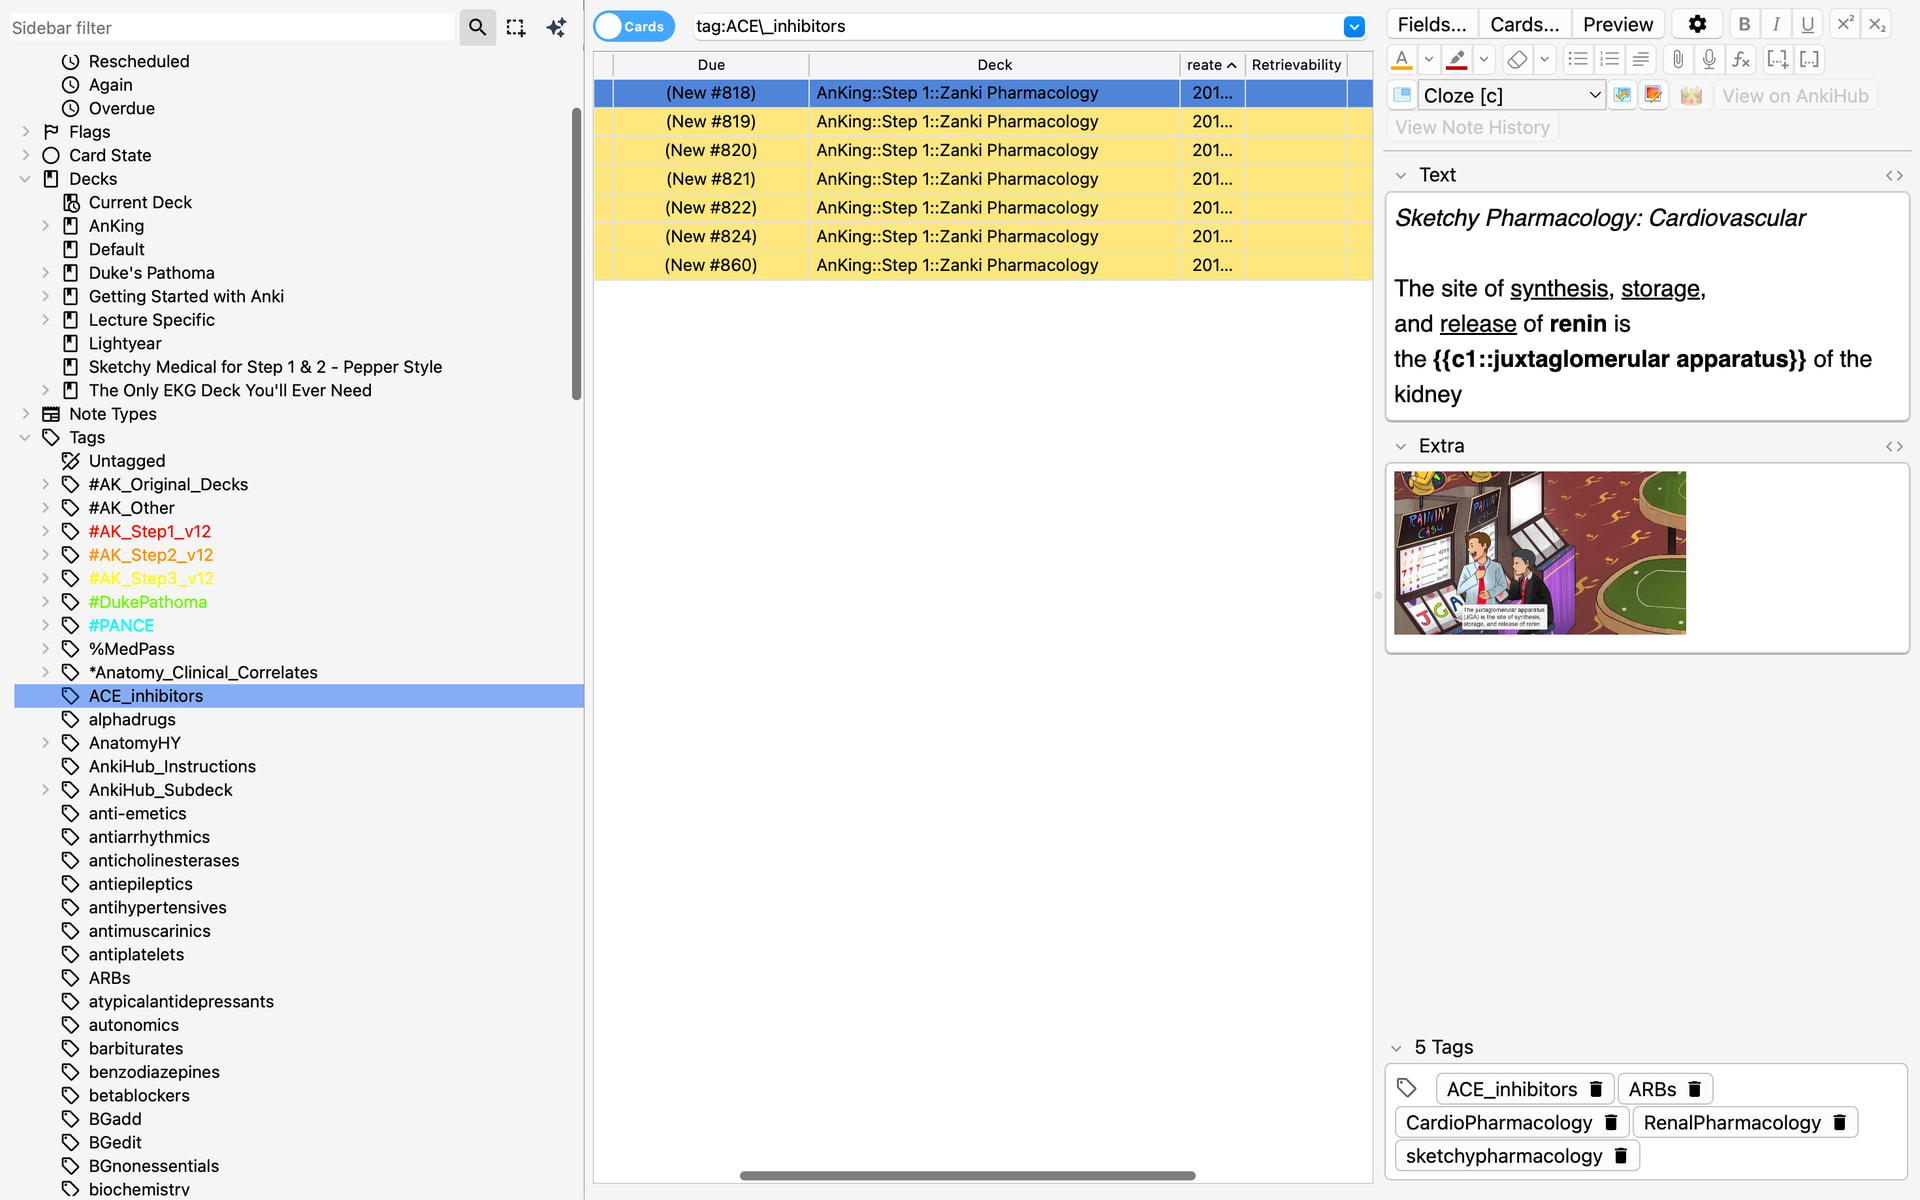Toggle bold formatting button

tap(1744, 24)
